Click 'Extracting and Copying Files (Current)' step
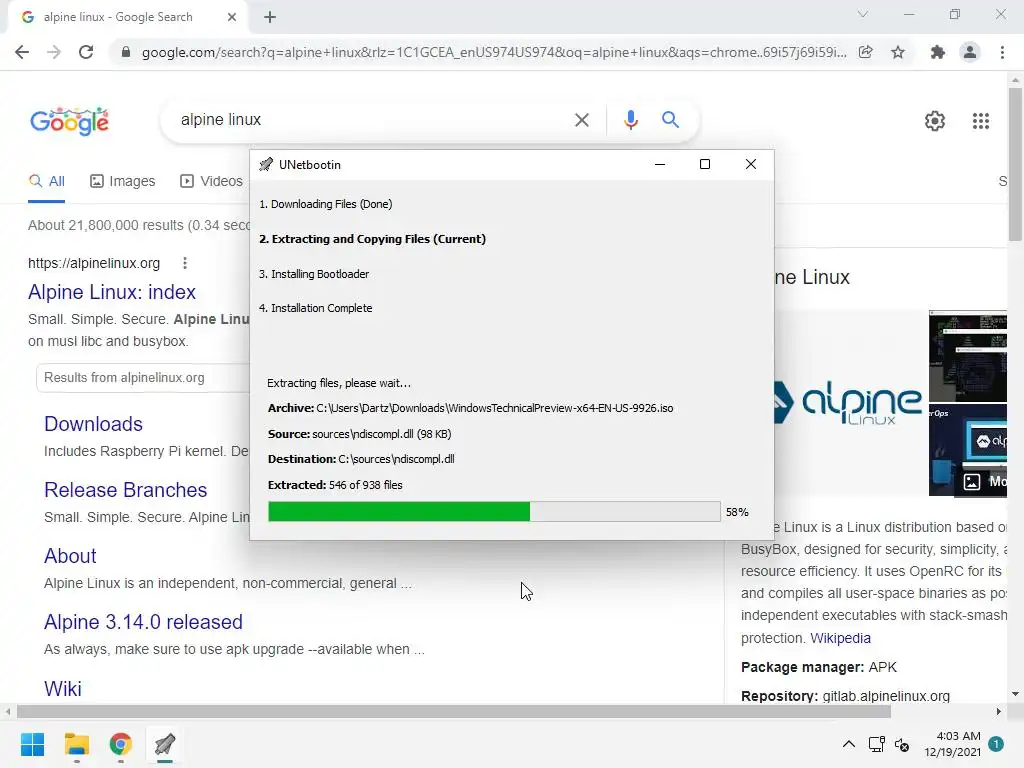 pos(372,239)
